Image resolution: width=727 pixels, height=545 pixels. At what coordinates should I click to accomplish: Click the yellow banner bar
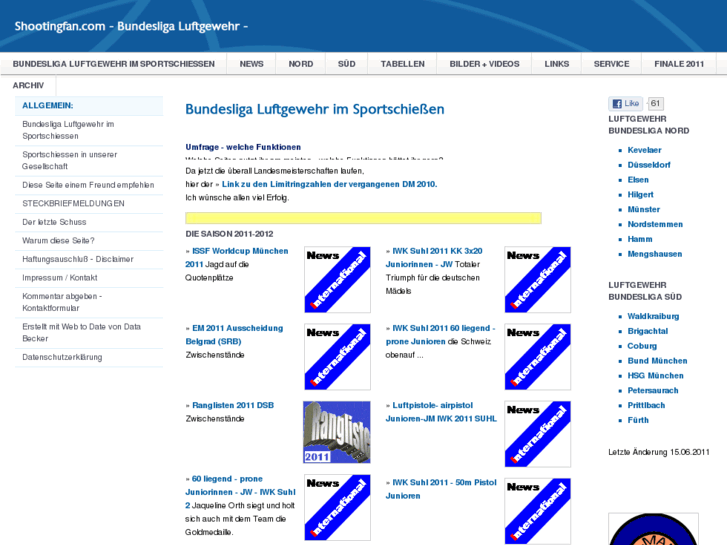[364, 218]
